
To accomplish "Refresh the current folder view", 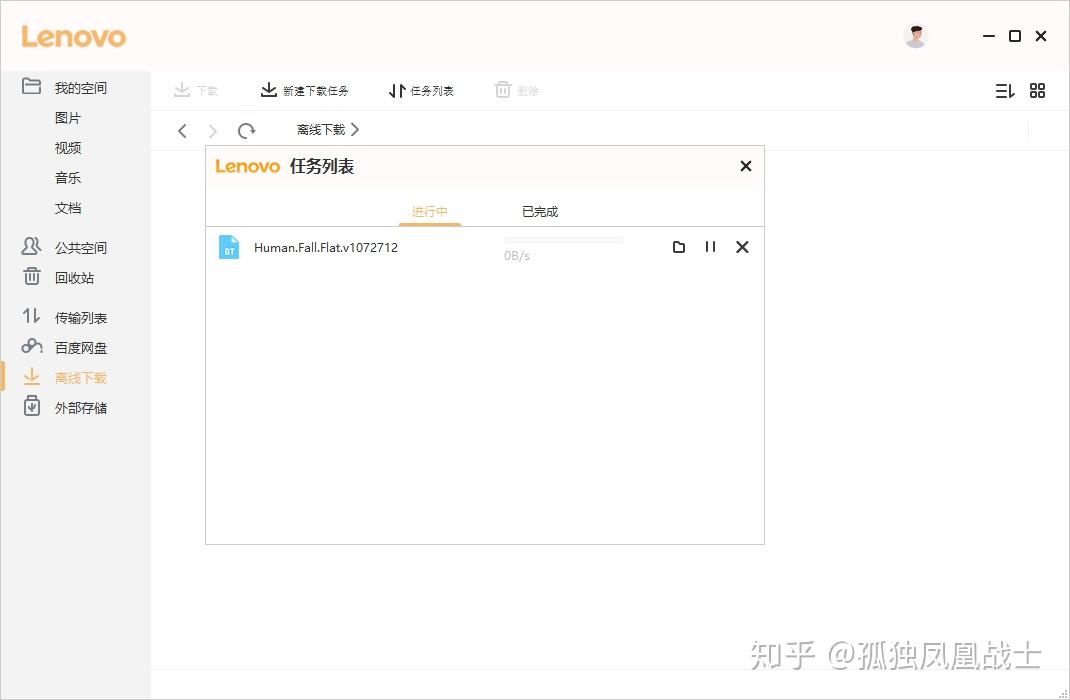I will coord(246,130).
